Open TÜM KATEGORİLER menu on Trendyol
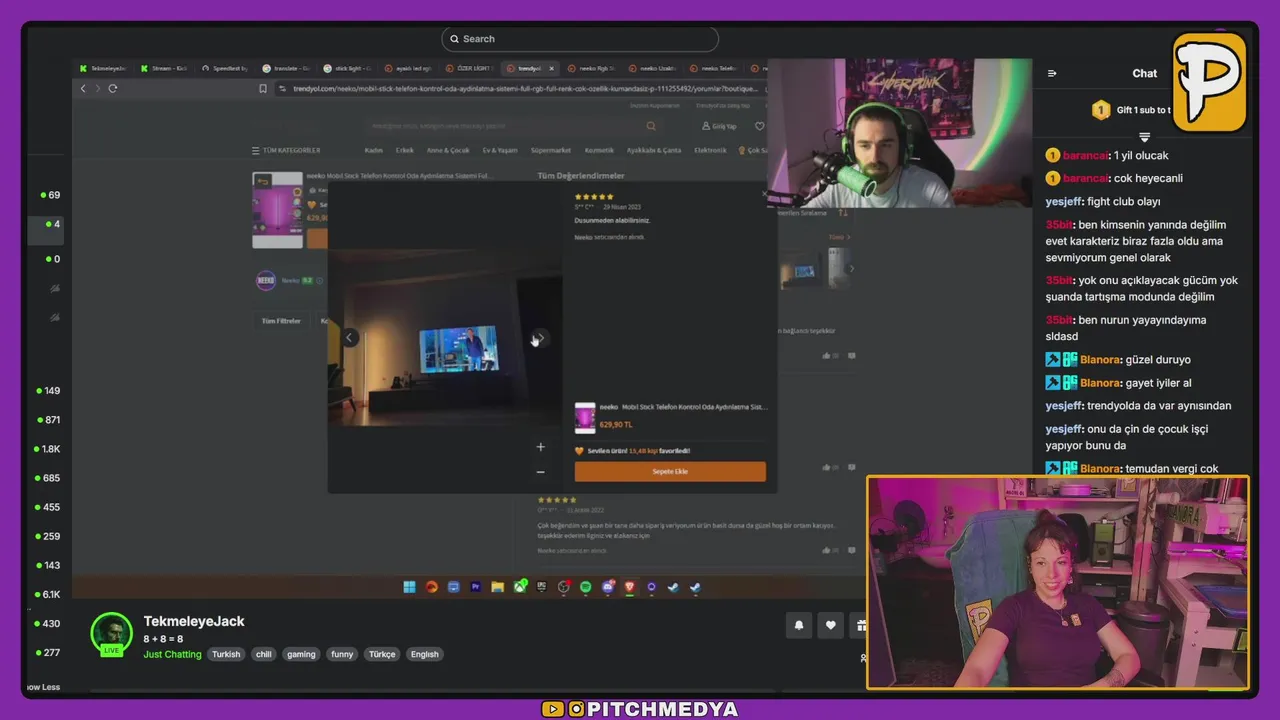The width and height of the screenshot is (1280, 720). click(x=286, y=150)
